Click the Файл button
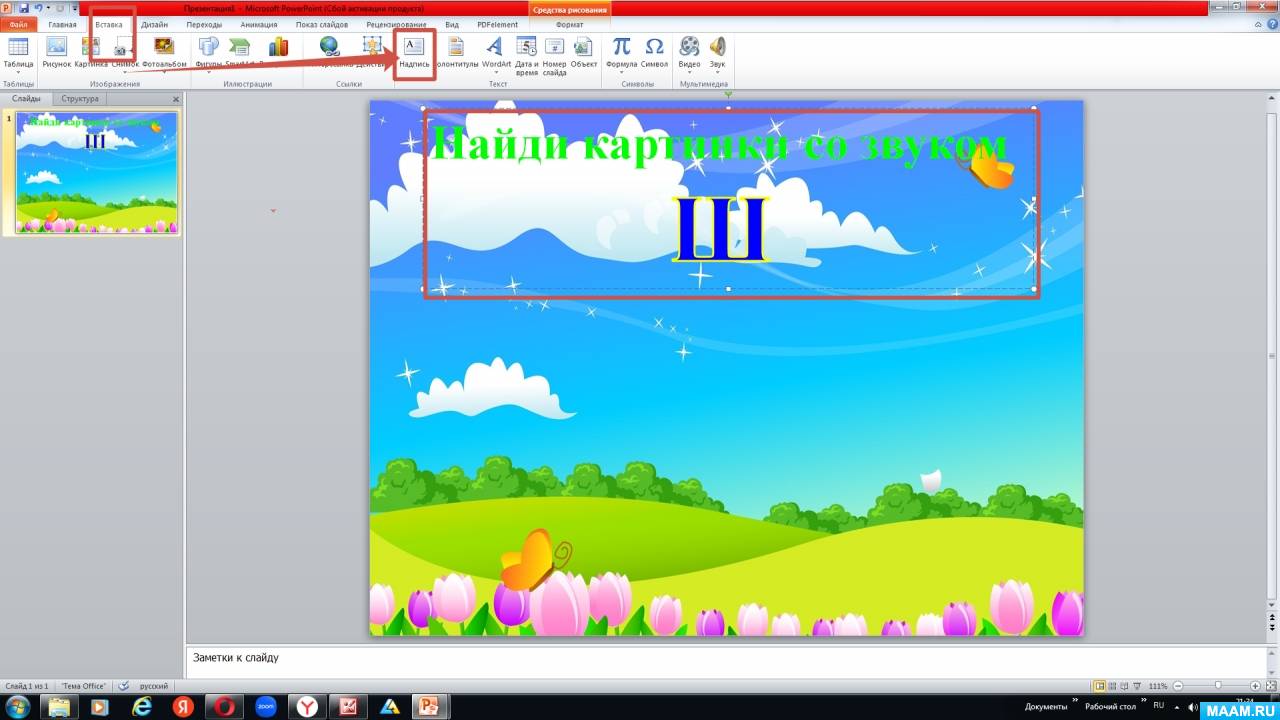This screenshot has height=720, width=1280. pyautogui.click(x=18, y=24)
